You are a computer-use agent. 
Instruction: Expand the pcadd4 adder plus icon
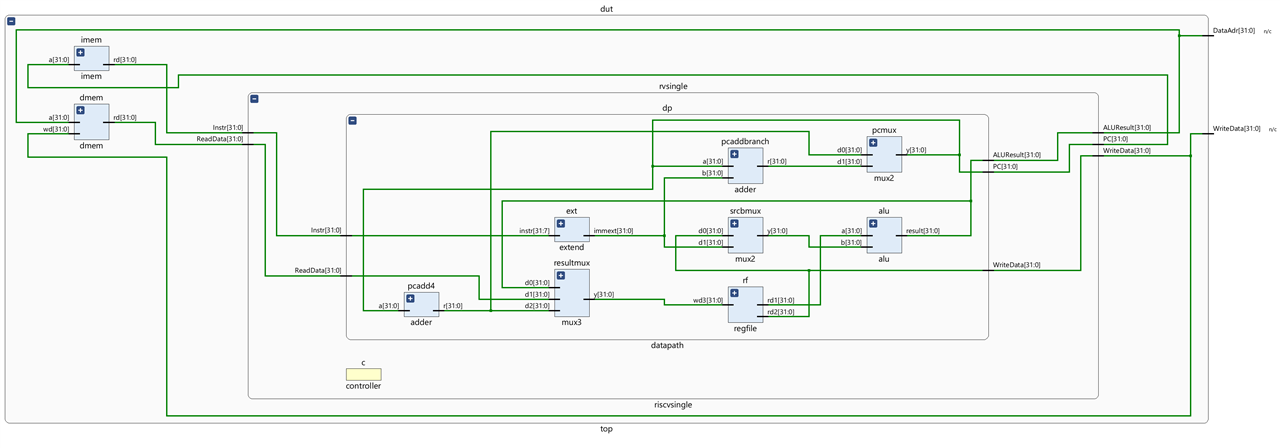[410, 299]
